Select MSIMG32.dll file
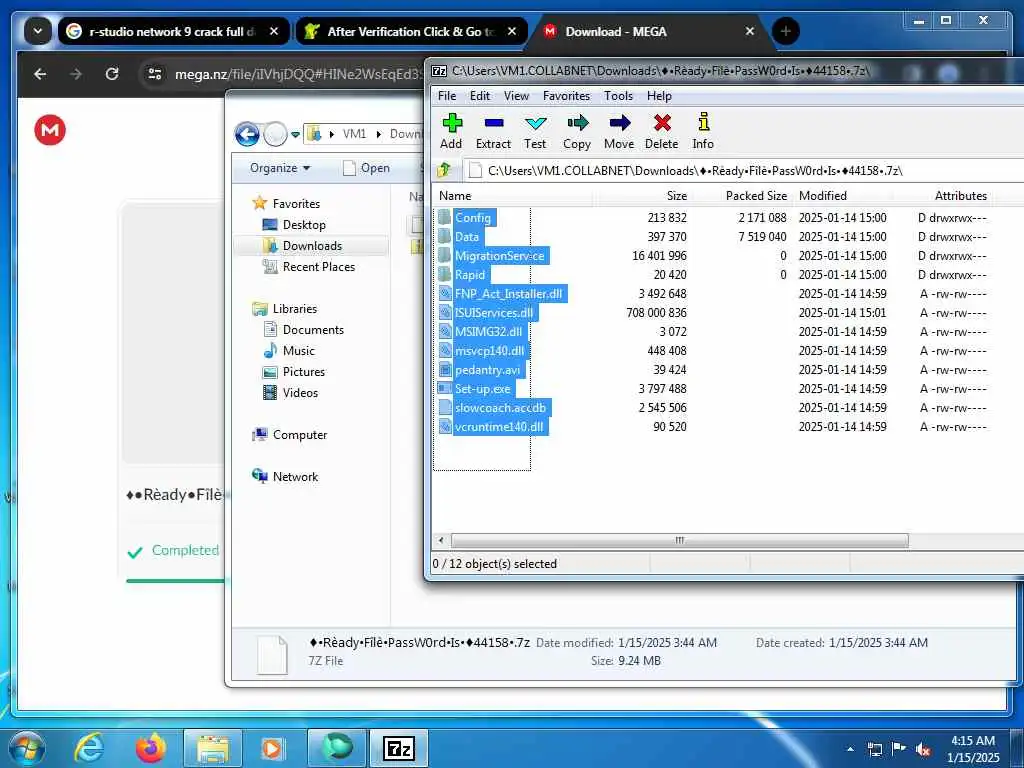 point(488,332)
